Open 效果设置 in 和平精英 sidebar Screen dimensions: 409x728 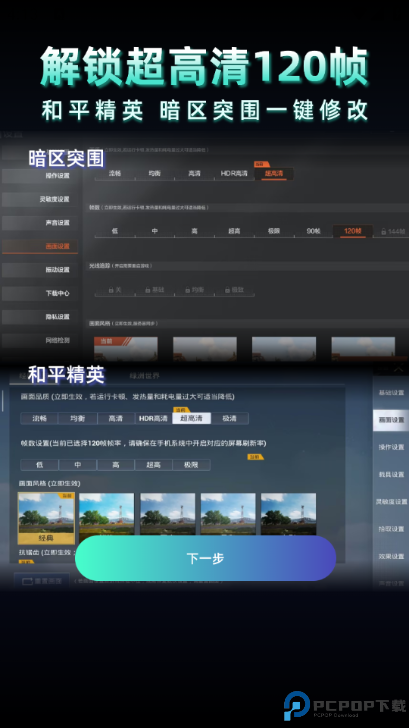(391, 556)
